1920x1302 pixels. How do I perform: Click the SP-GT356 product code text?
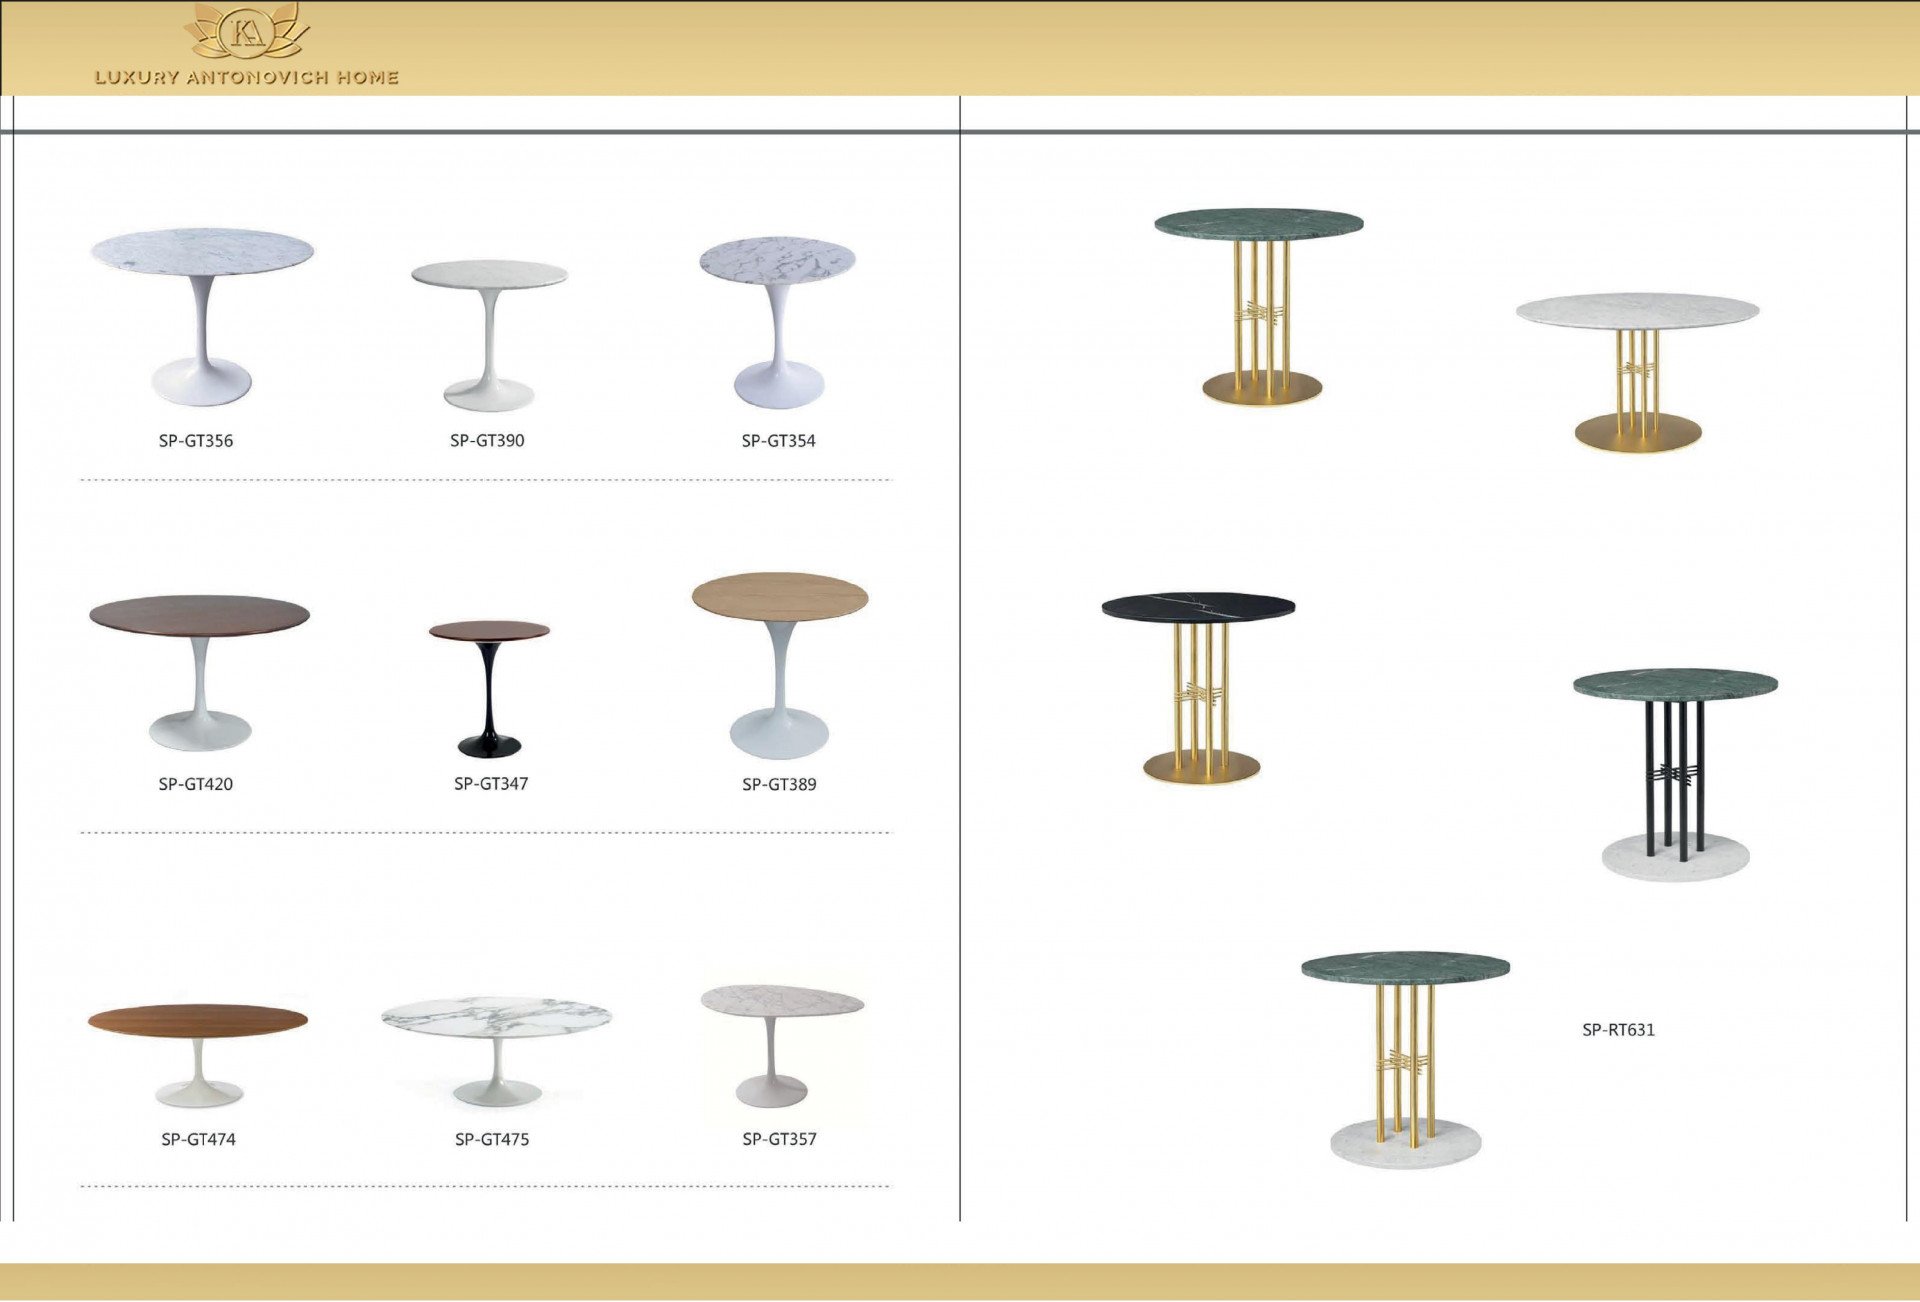coord(196,441)
